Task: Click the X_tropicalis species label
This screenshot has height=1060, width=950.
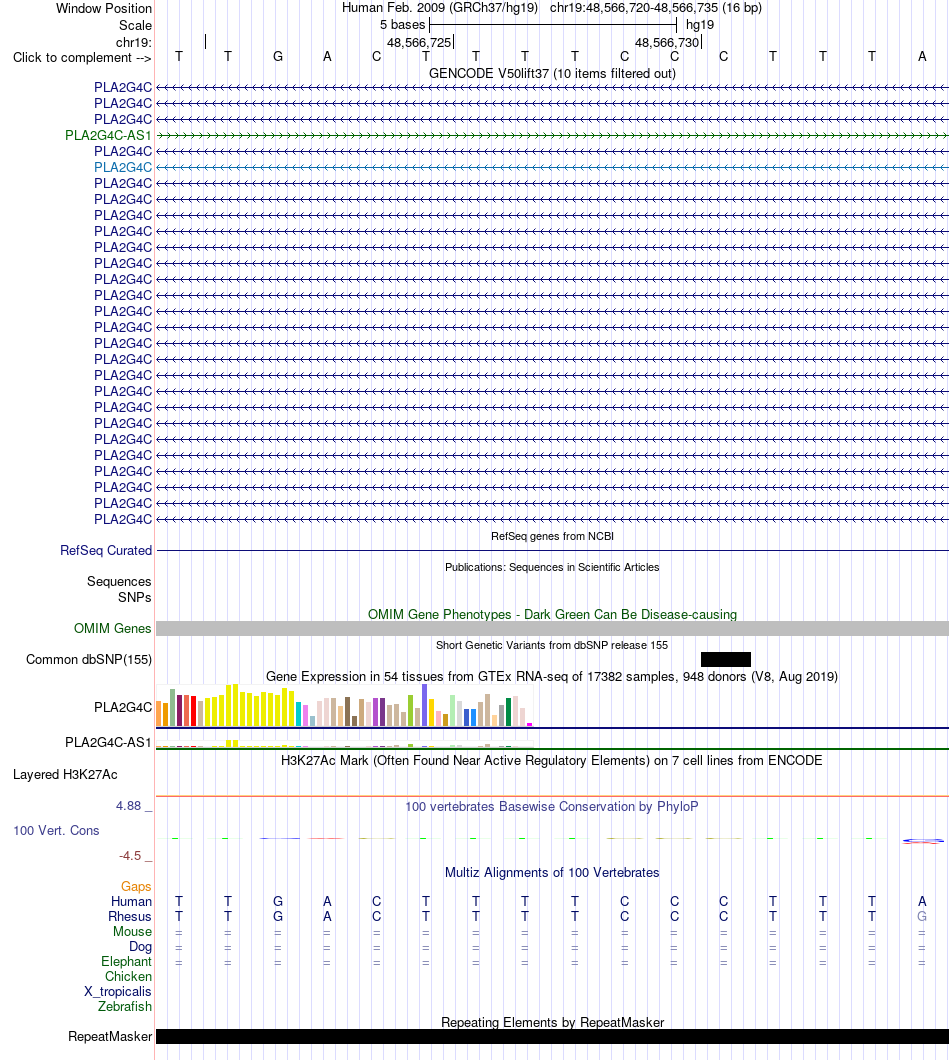Action: click(x=118, y=992)
